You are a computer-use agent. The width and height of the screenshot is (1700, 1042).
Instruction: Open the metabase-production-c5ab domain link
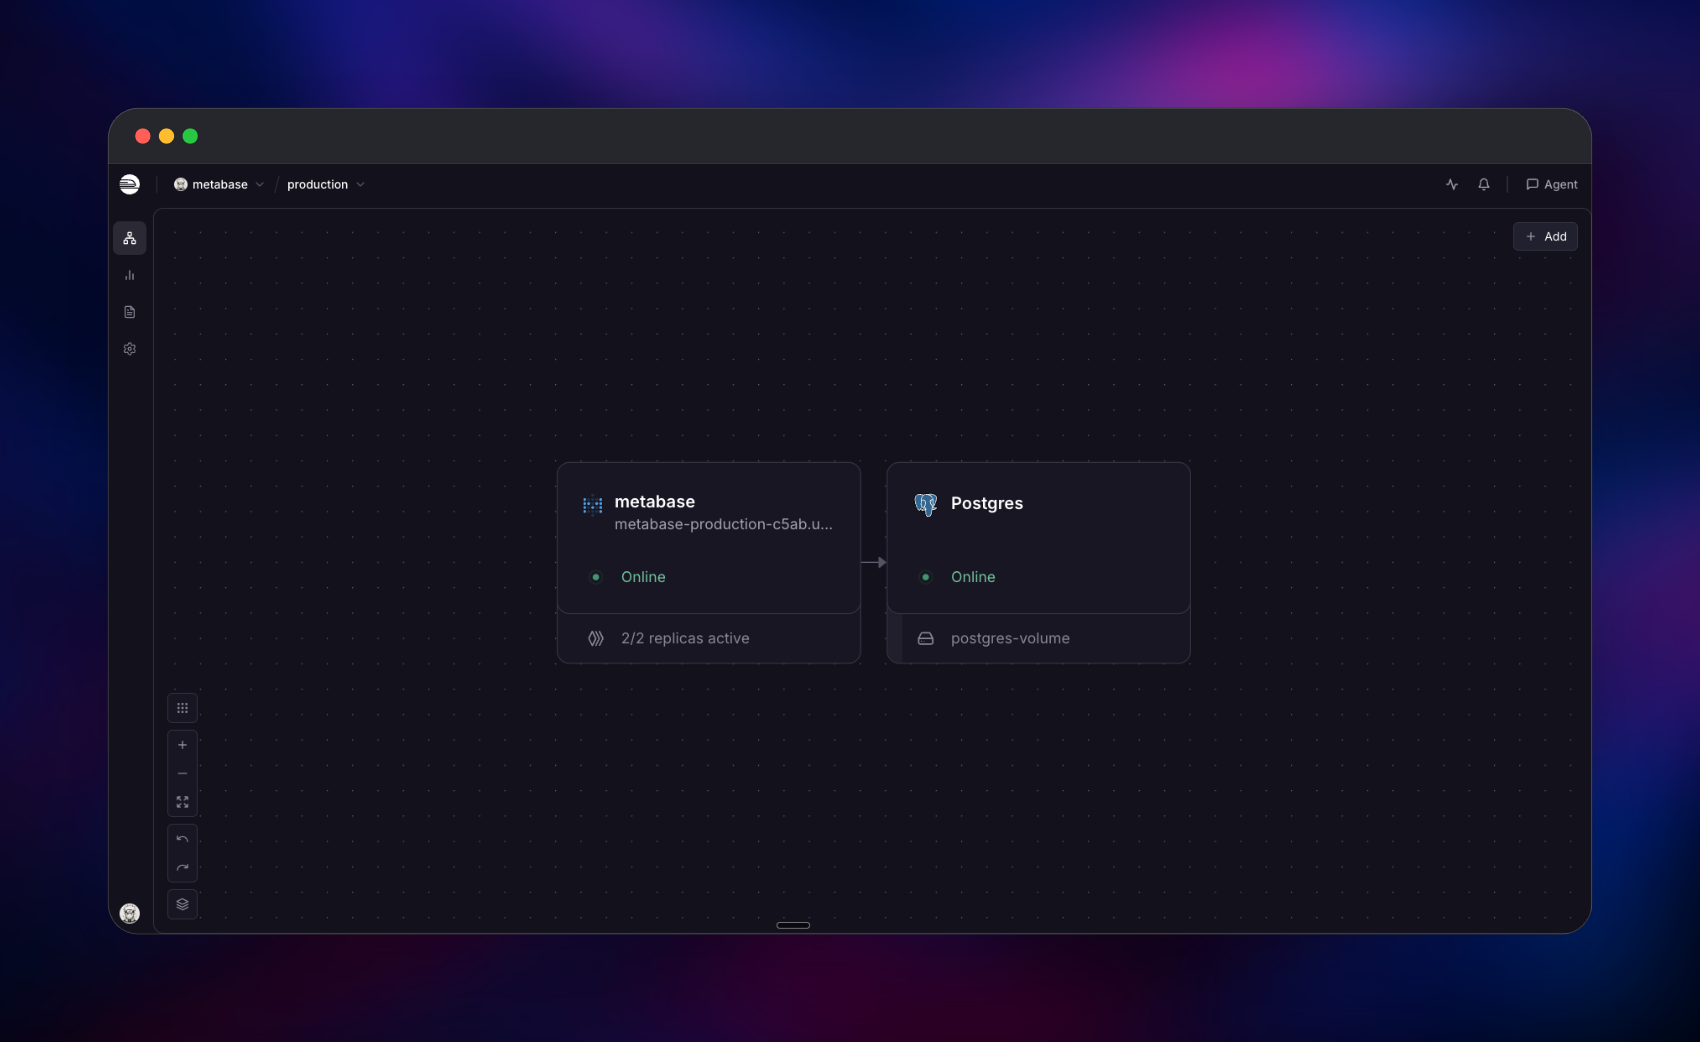pyautogui.click(x=723, y=524)
